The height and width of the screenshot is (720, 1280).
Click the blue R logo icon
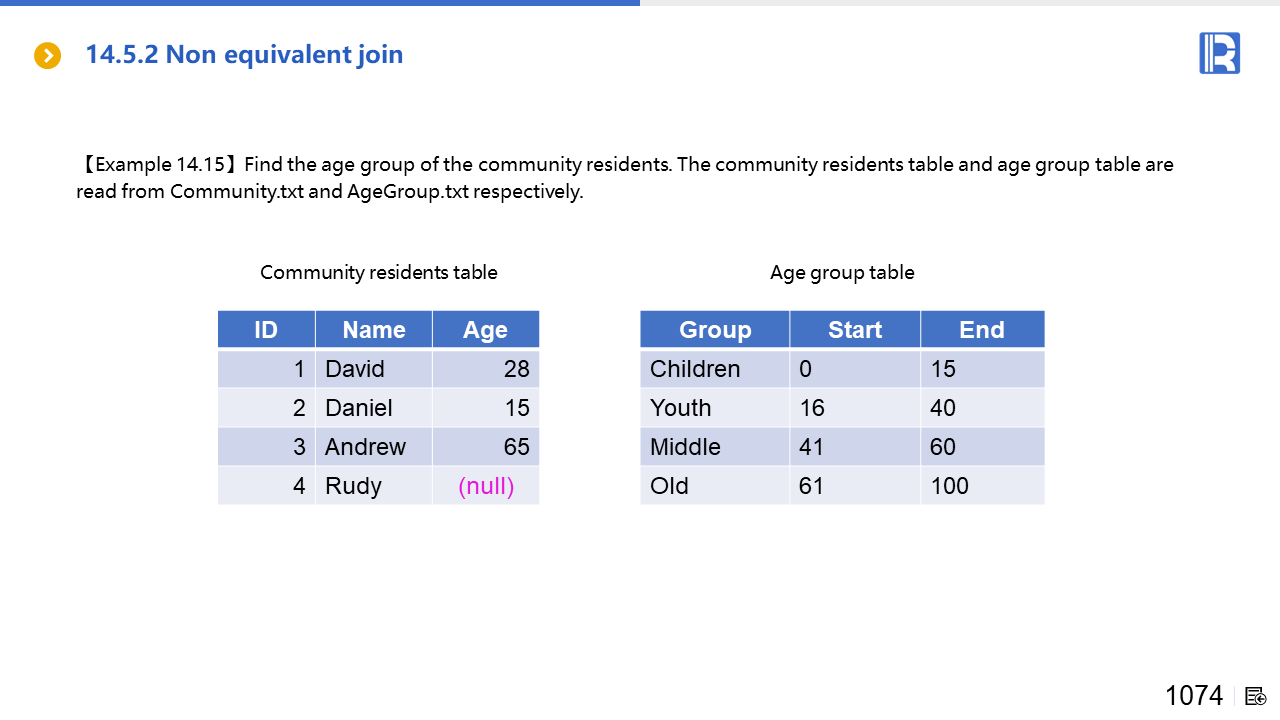click(1219, 53)
